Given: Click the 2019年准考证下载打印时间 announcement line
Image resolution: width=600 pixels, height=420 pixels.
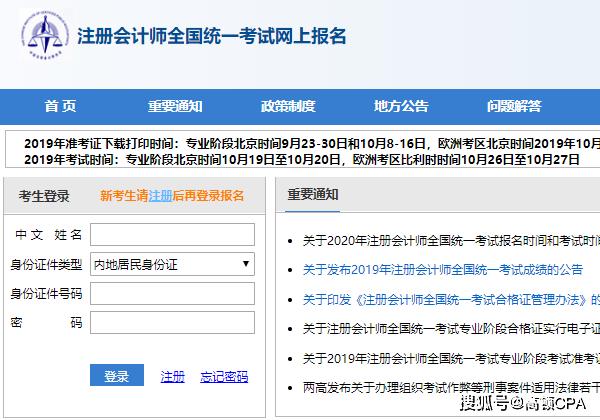Looking at the screenshot, I should coord(312,143).
